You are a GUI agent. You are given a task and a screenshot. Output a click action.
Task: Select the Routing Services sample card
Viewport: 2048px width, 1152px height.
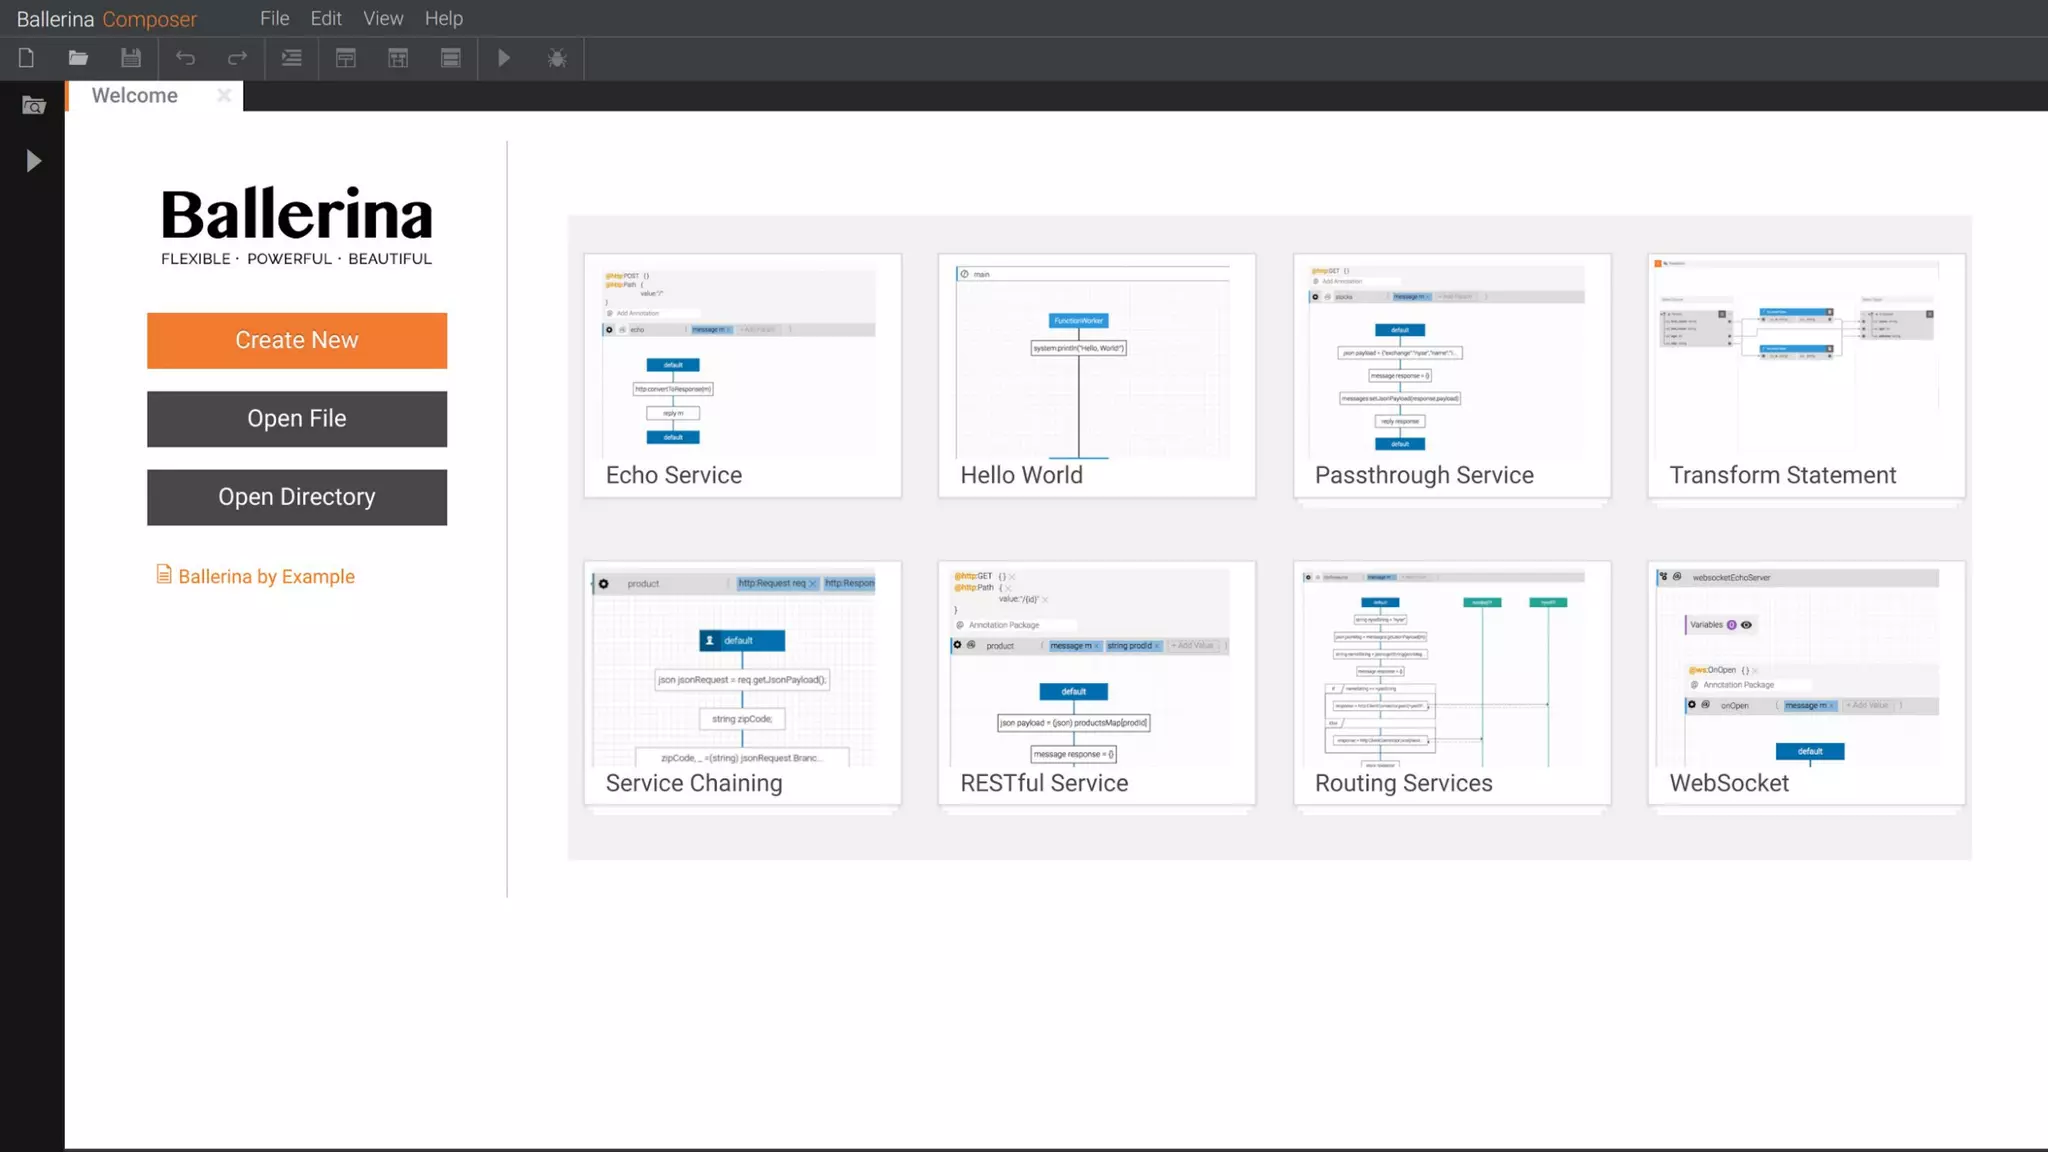tap(1451, 682)
